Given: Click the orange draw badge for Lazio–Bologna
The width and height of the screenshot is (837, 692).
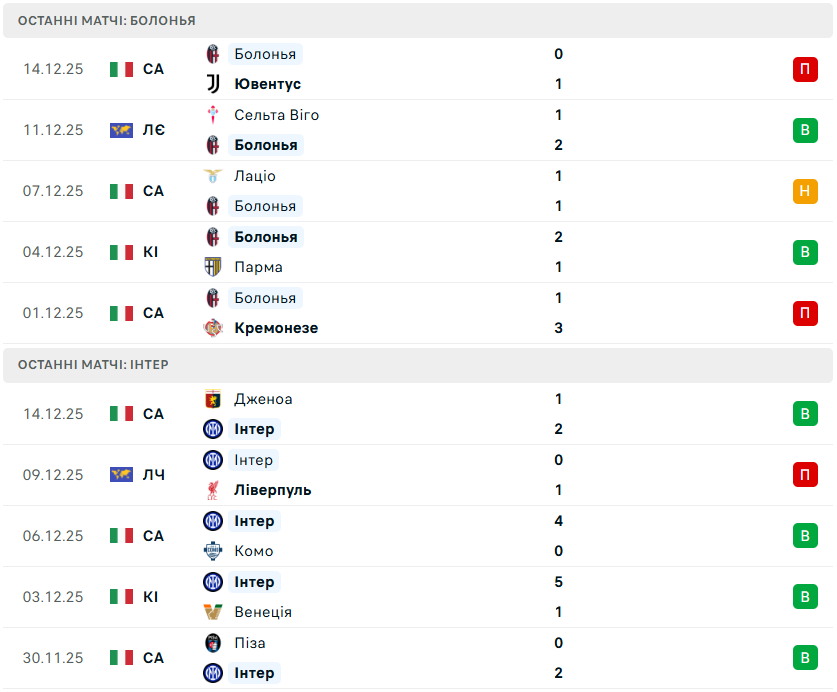Looking at the screenshot, I should pos(805,191).
